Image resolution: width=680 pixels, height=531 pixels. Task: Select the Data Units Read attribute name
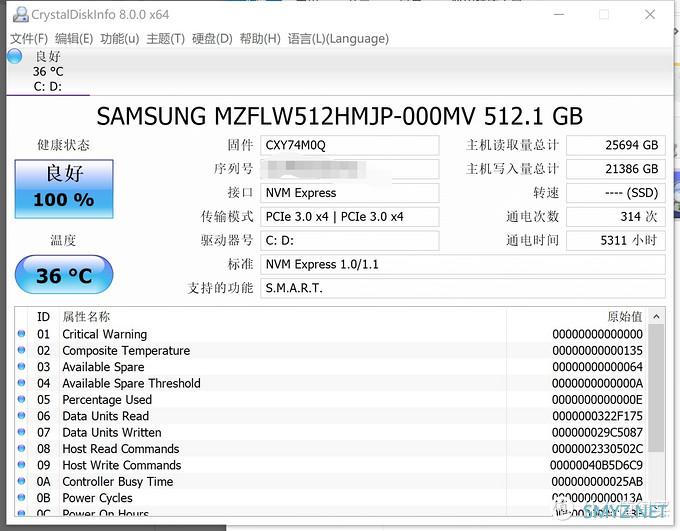[106, 416]
